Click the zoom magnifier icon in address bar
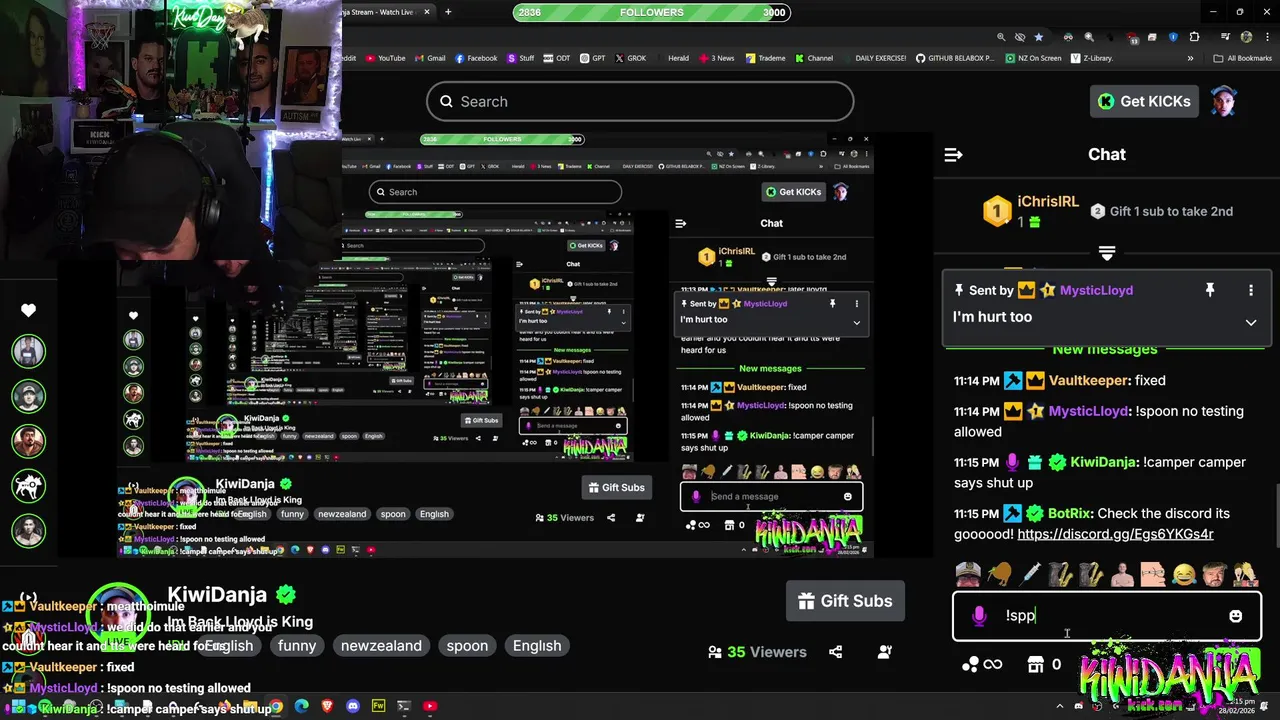This screenshot has height=720, width=1280. 1000,37
